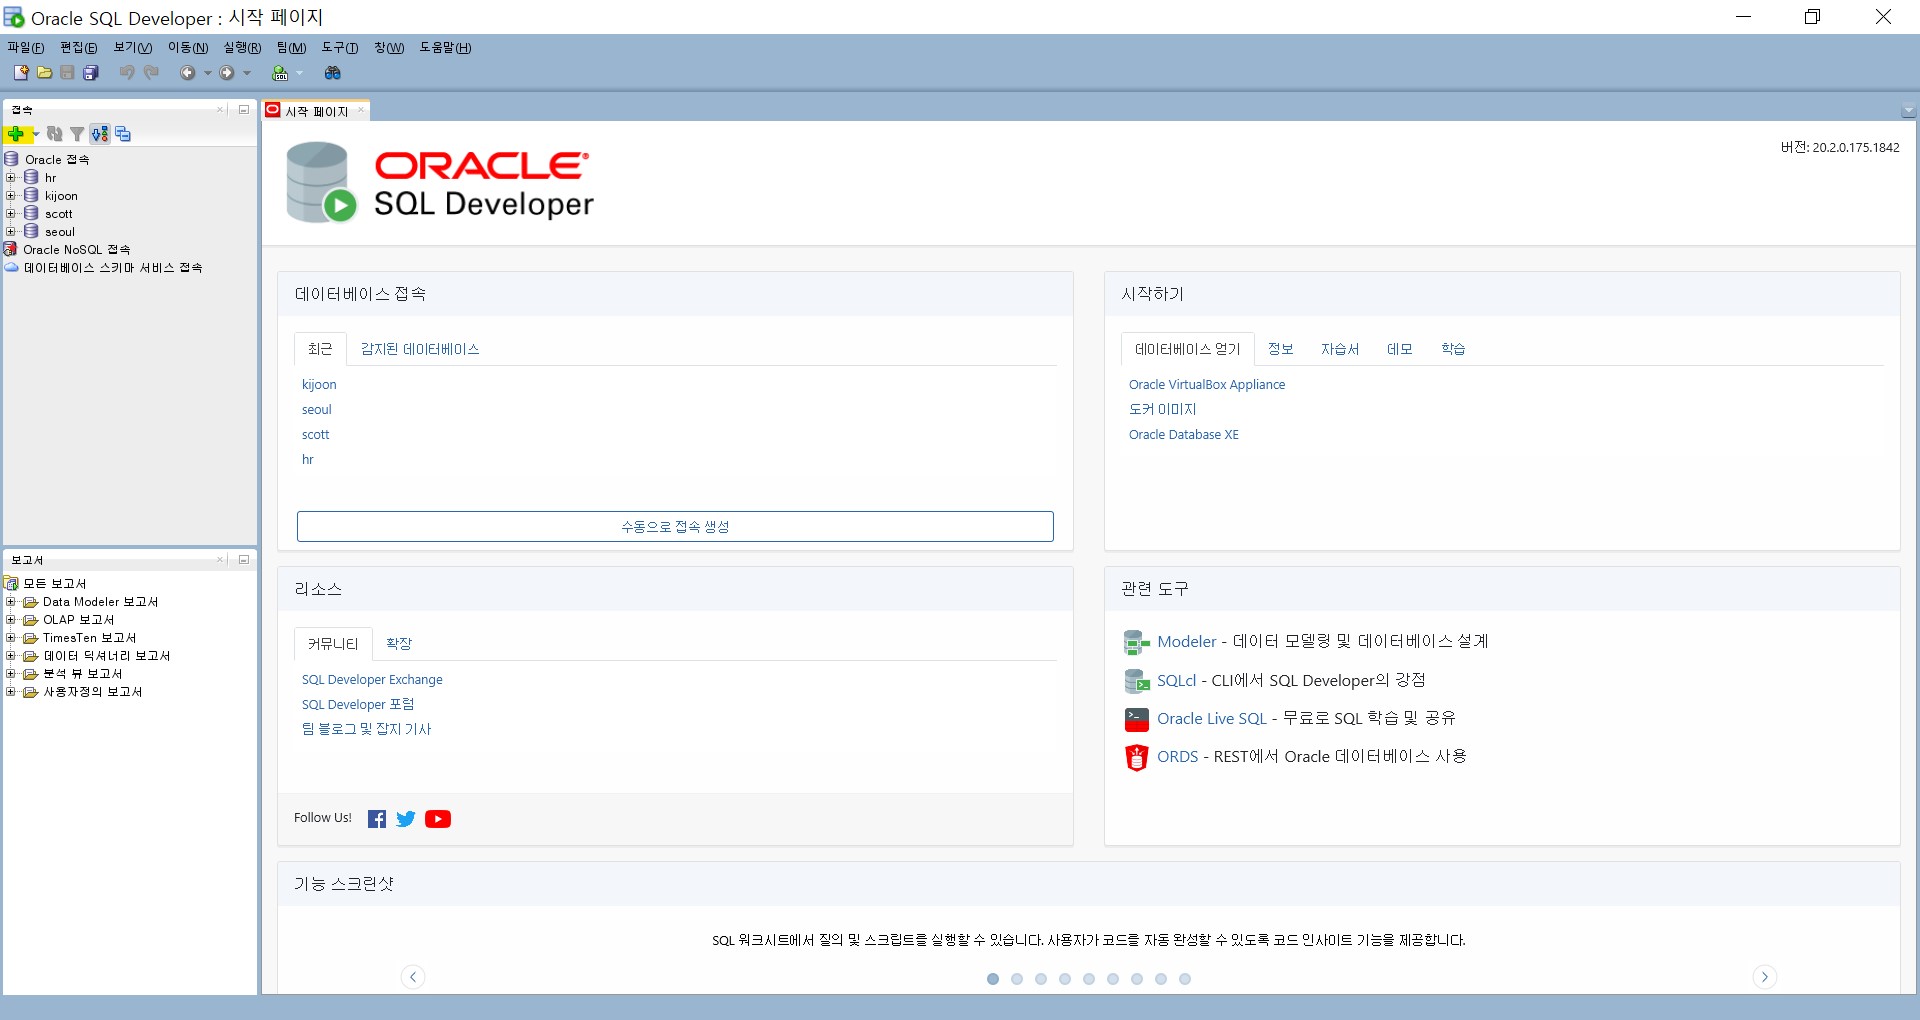The width and height of the screenshot is (1920, 1020).
Task: Click the green plus New Connection icon
Action: [x=16, y=134]
